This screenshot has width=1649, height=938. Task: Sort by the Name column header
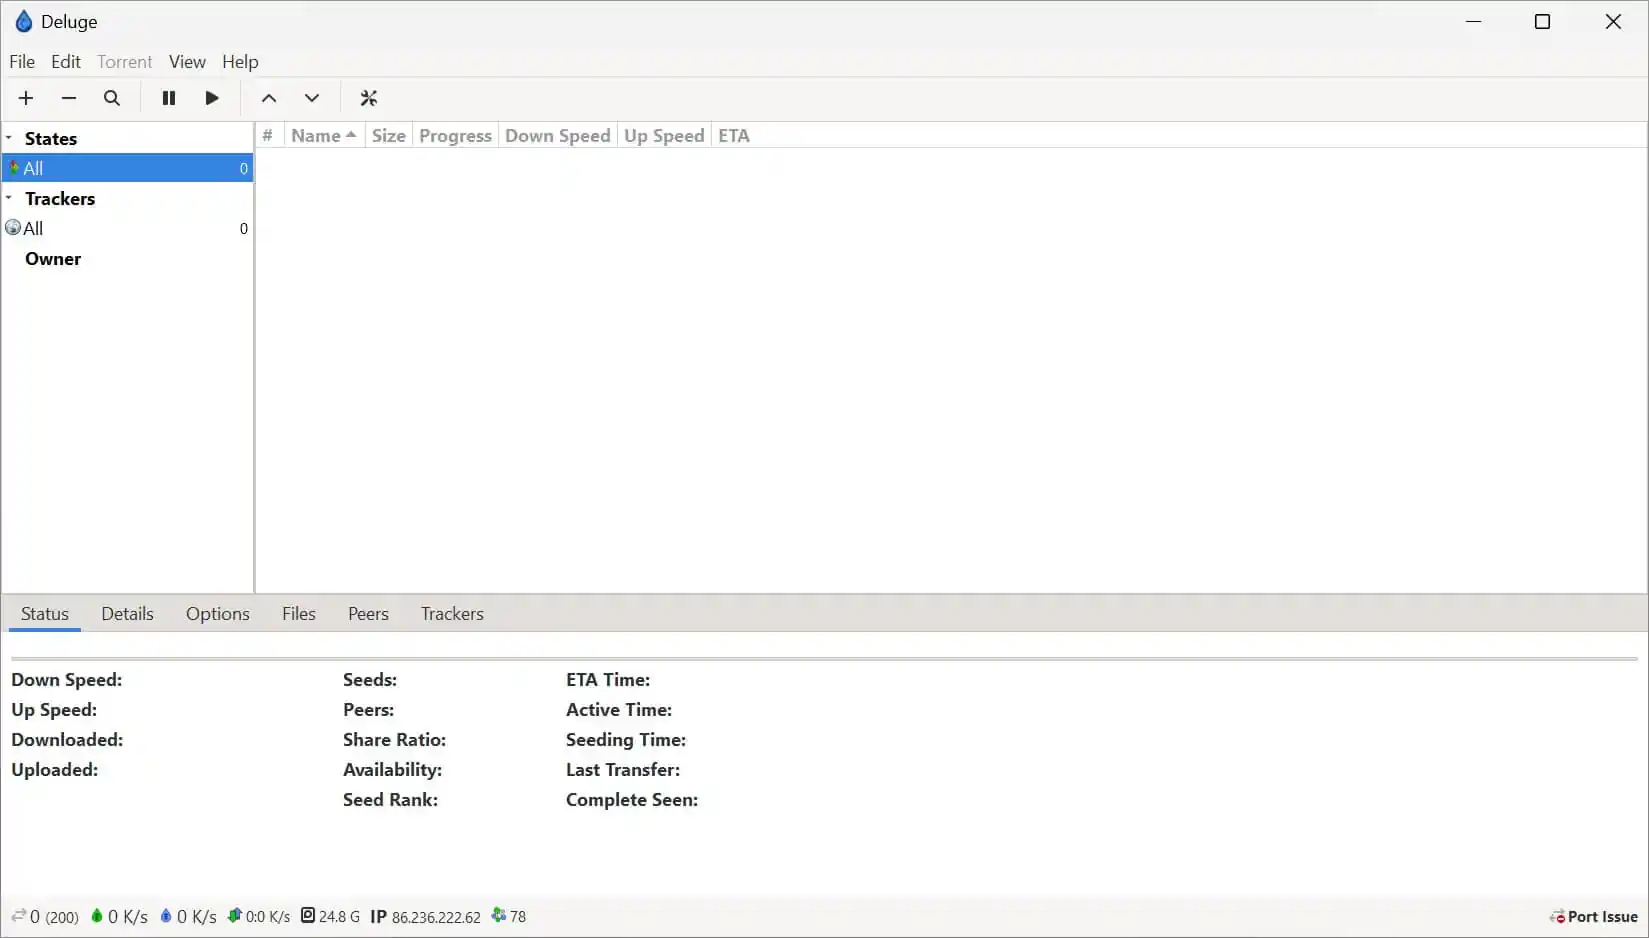point(324,135)
